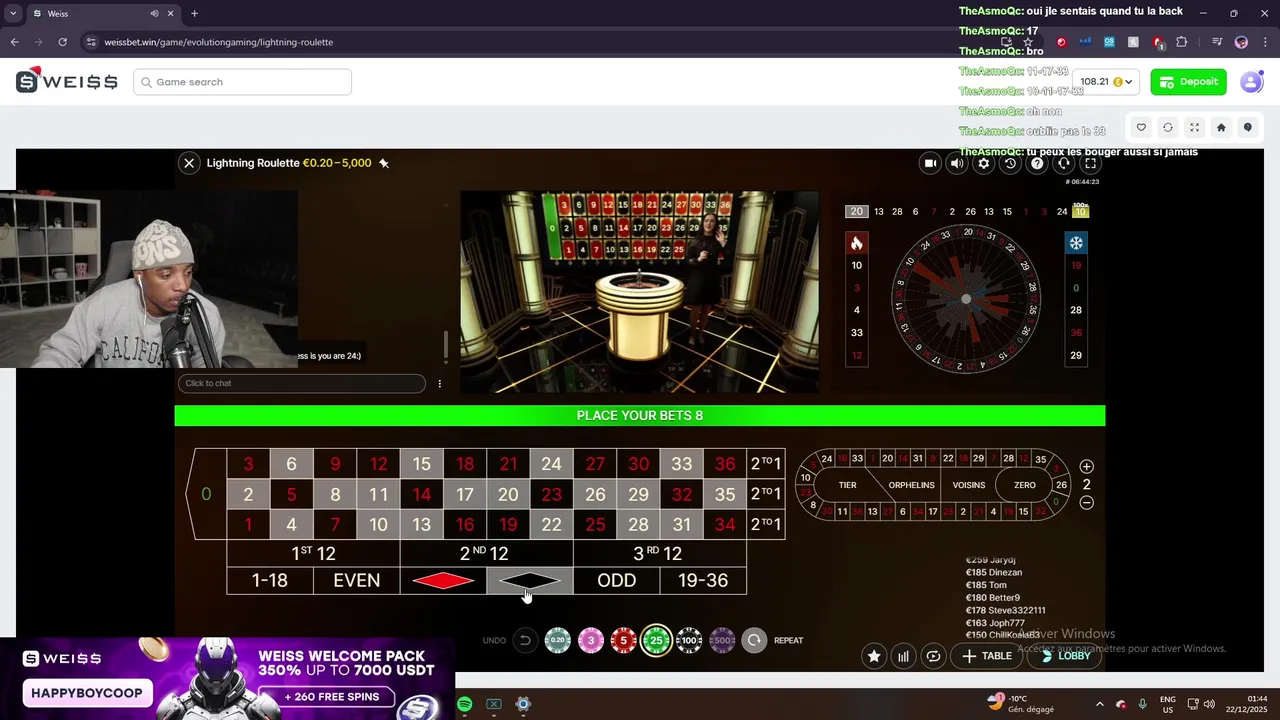This screenshot has height=720, width=1280.
Task: Reload the game with the refresh icon
Action: 1168,127
